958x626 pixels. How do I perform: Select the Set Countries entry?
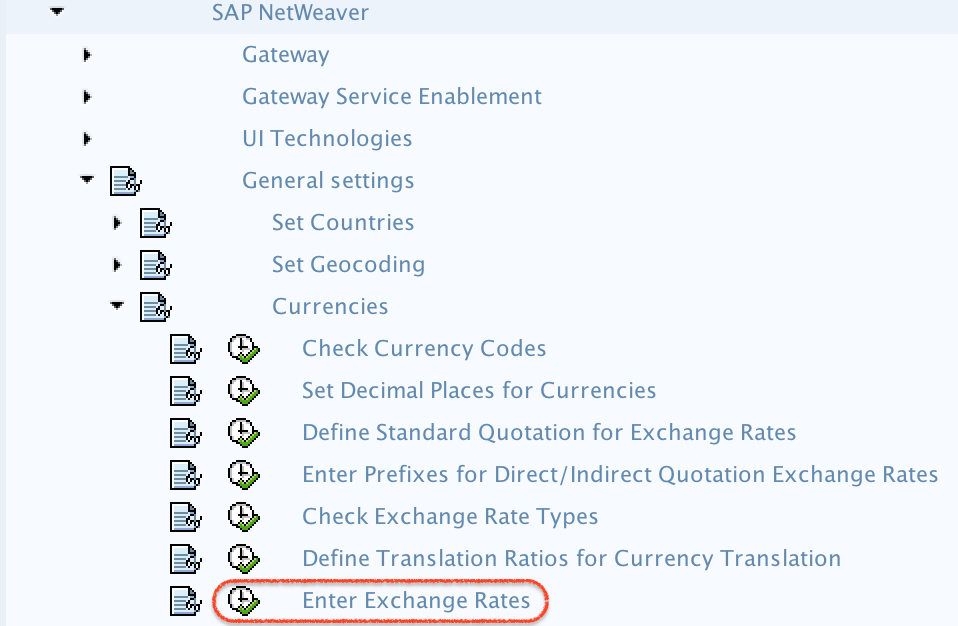[343, 222]
